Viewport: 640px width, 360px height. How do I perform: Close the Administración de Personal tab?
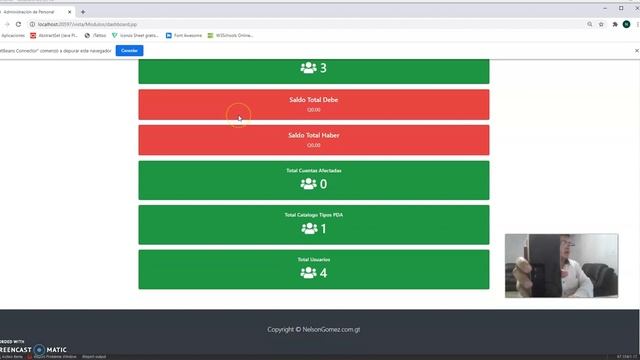click(x=69, y=12)
